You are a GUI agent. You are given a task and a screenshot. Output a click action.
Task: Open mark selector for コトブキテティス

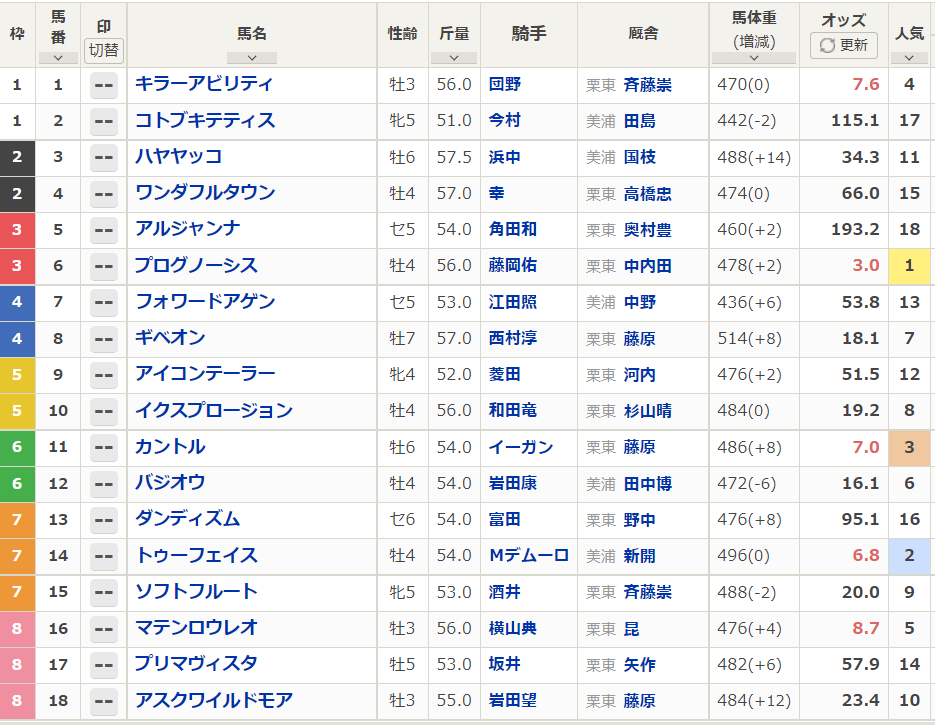point(104,122)
